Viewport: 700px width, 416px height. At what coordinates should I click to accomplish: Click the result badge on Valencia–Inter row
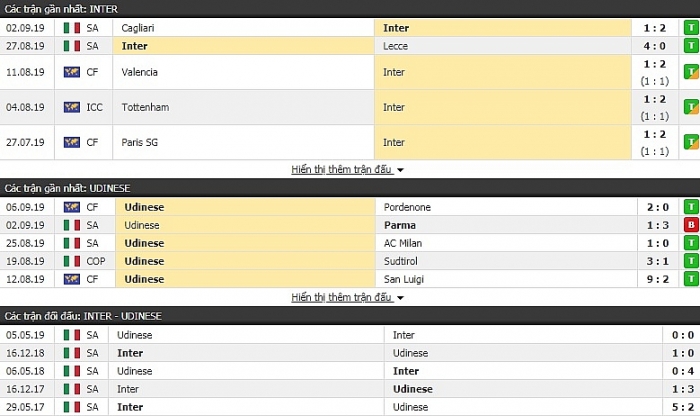tap(692, 71)
